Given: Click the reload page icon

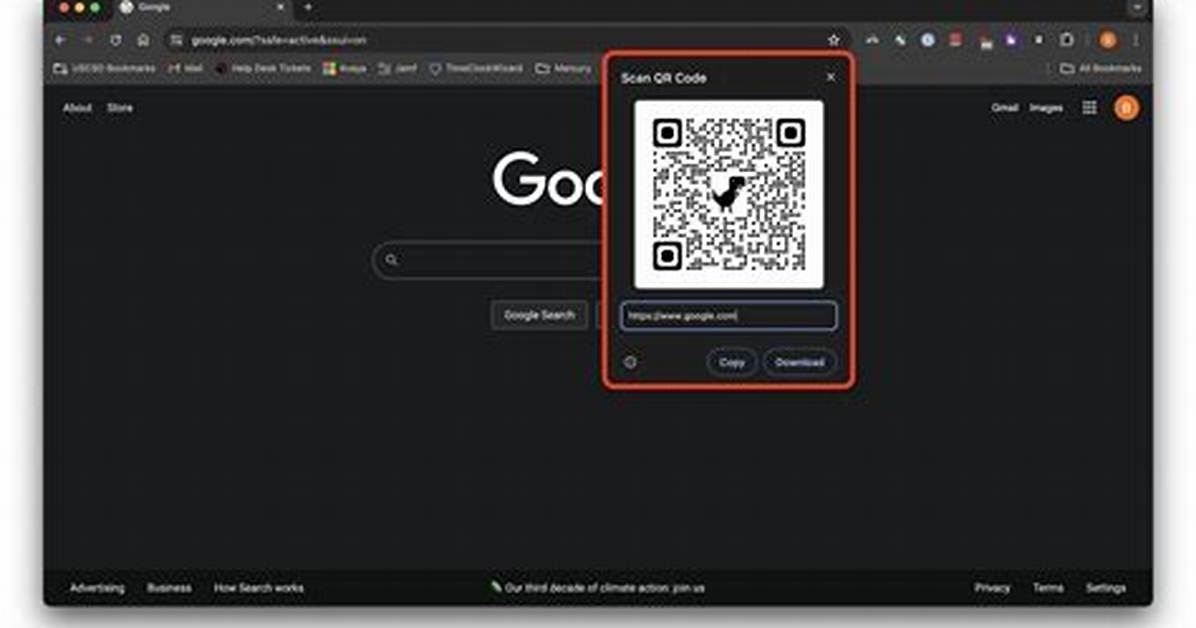Looking at the screenshot, I should point(116,40).
